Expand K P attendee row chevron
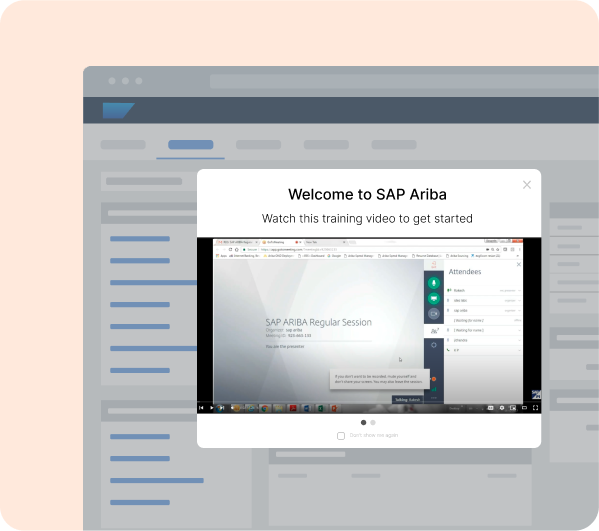Image resolution: width=599 pixels, height=531 pixels. pyautogui.click(x=519, y=350)
